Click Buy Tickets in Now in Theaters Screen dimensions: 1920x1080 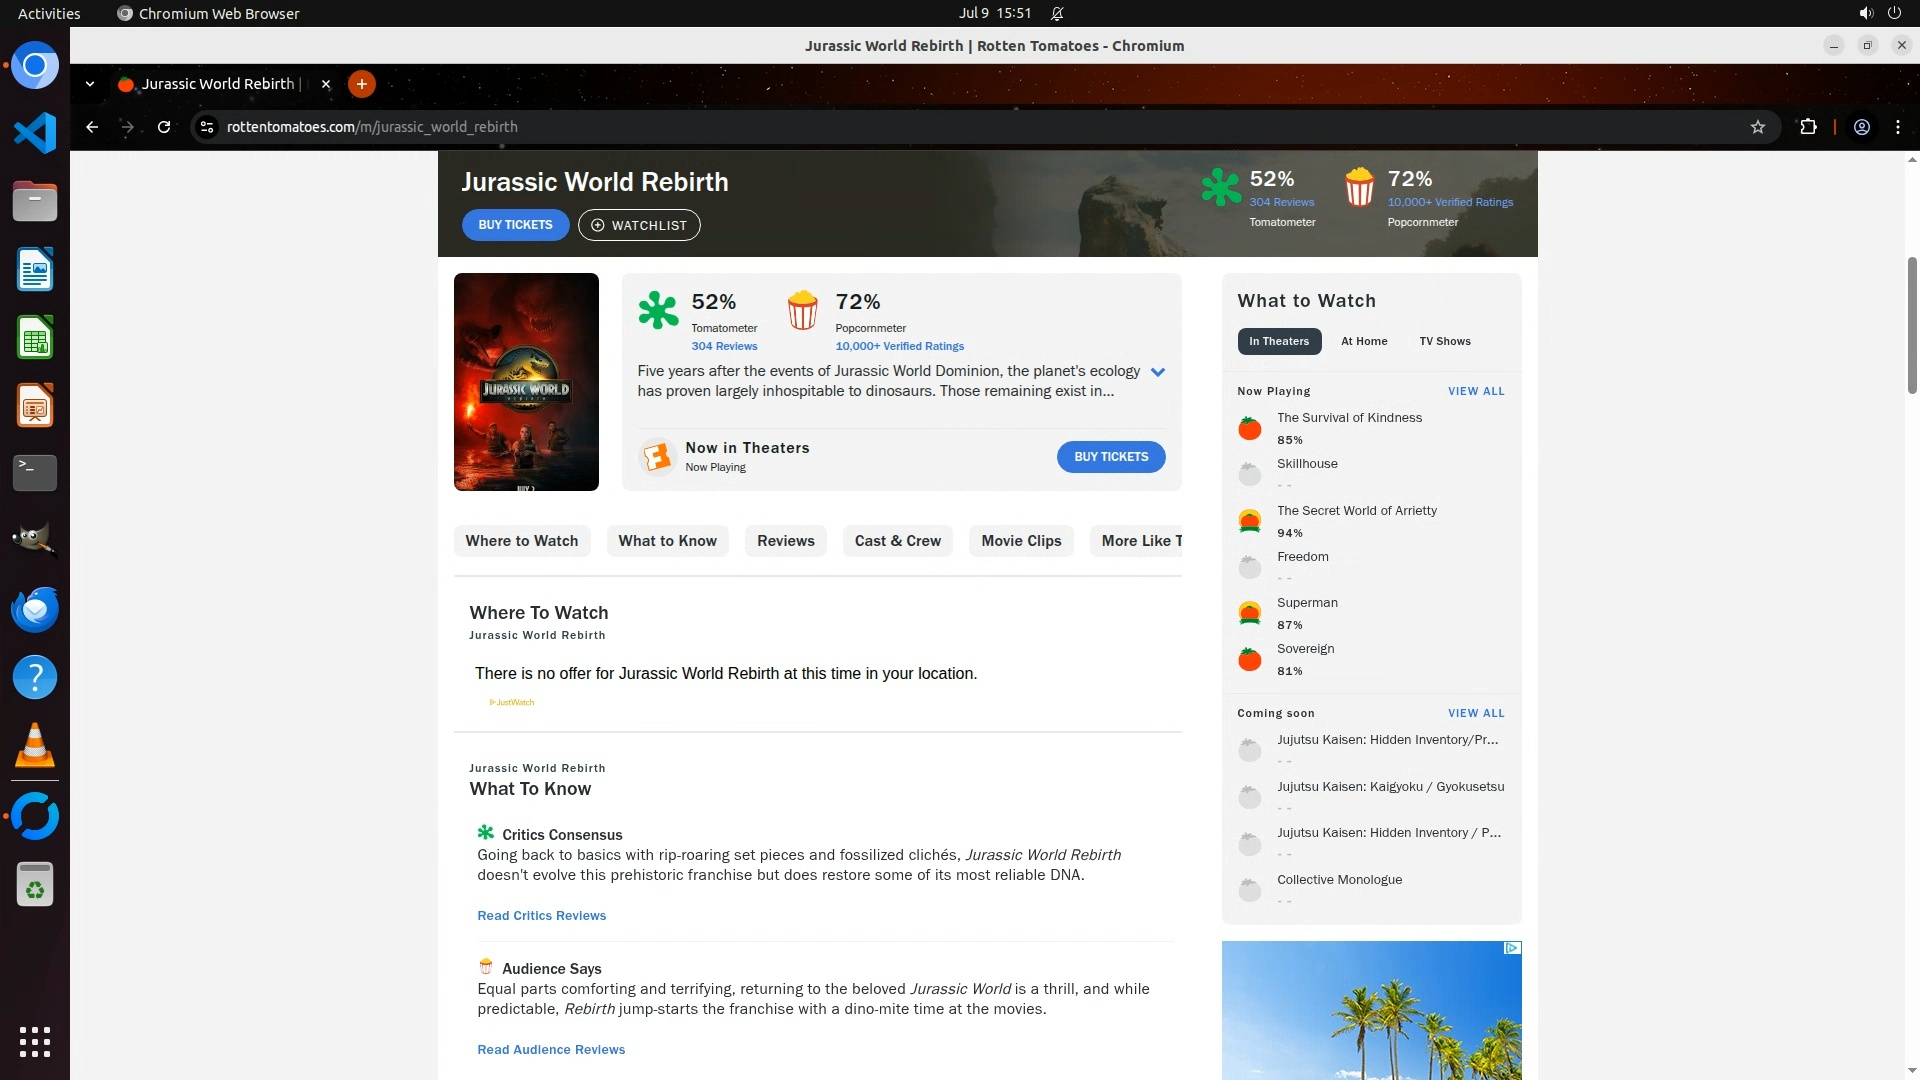(x=1111, y=457)
